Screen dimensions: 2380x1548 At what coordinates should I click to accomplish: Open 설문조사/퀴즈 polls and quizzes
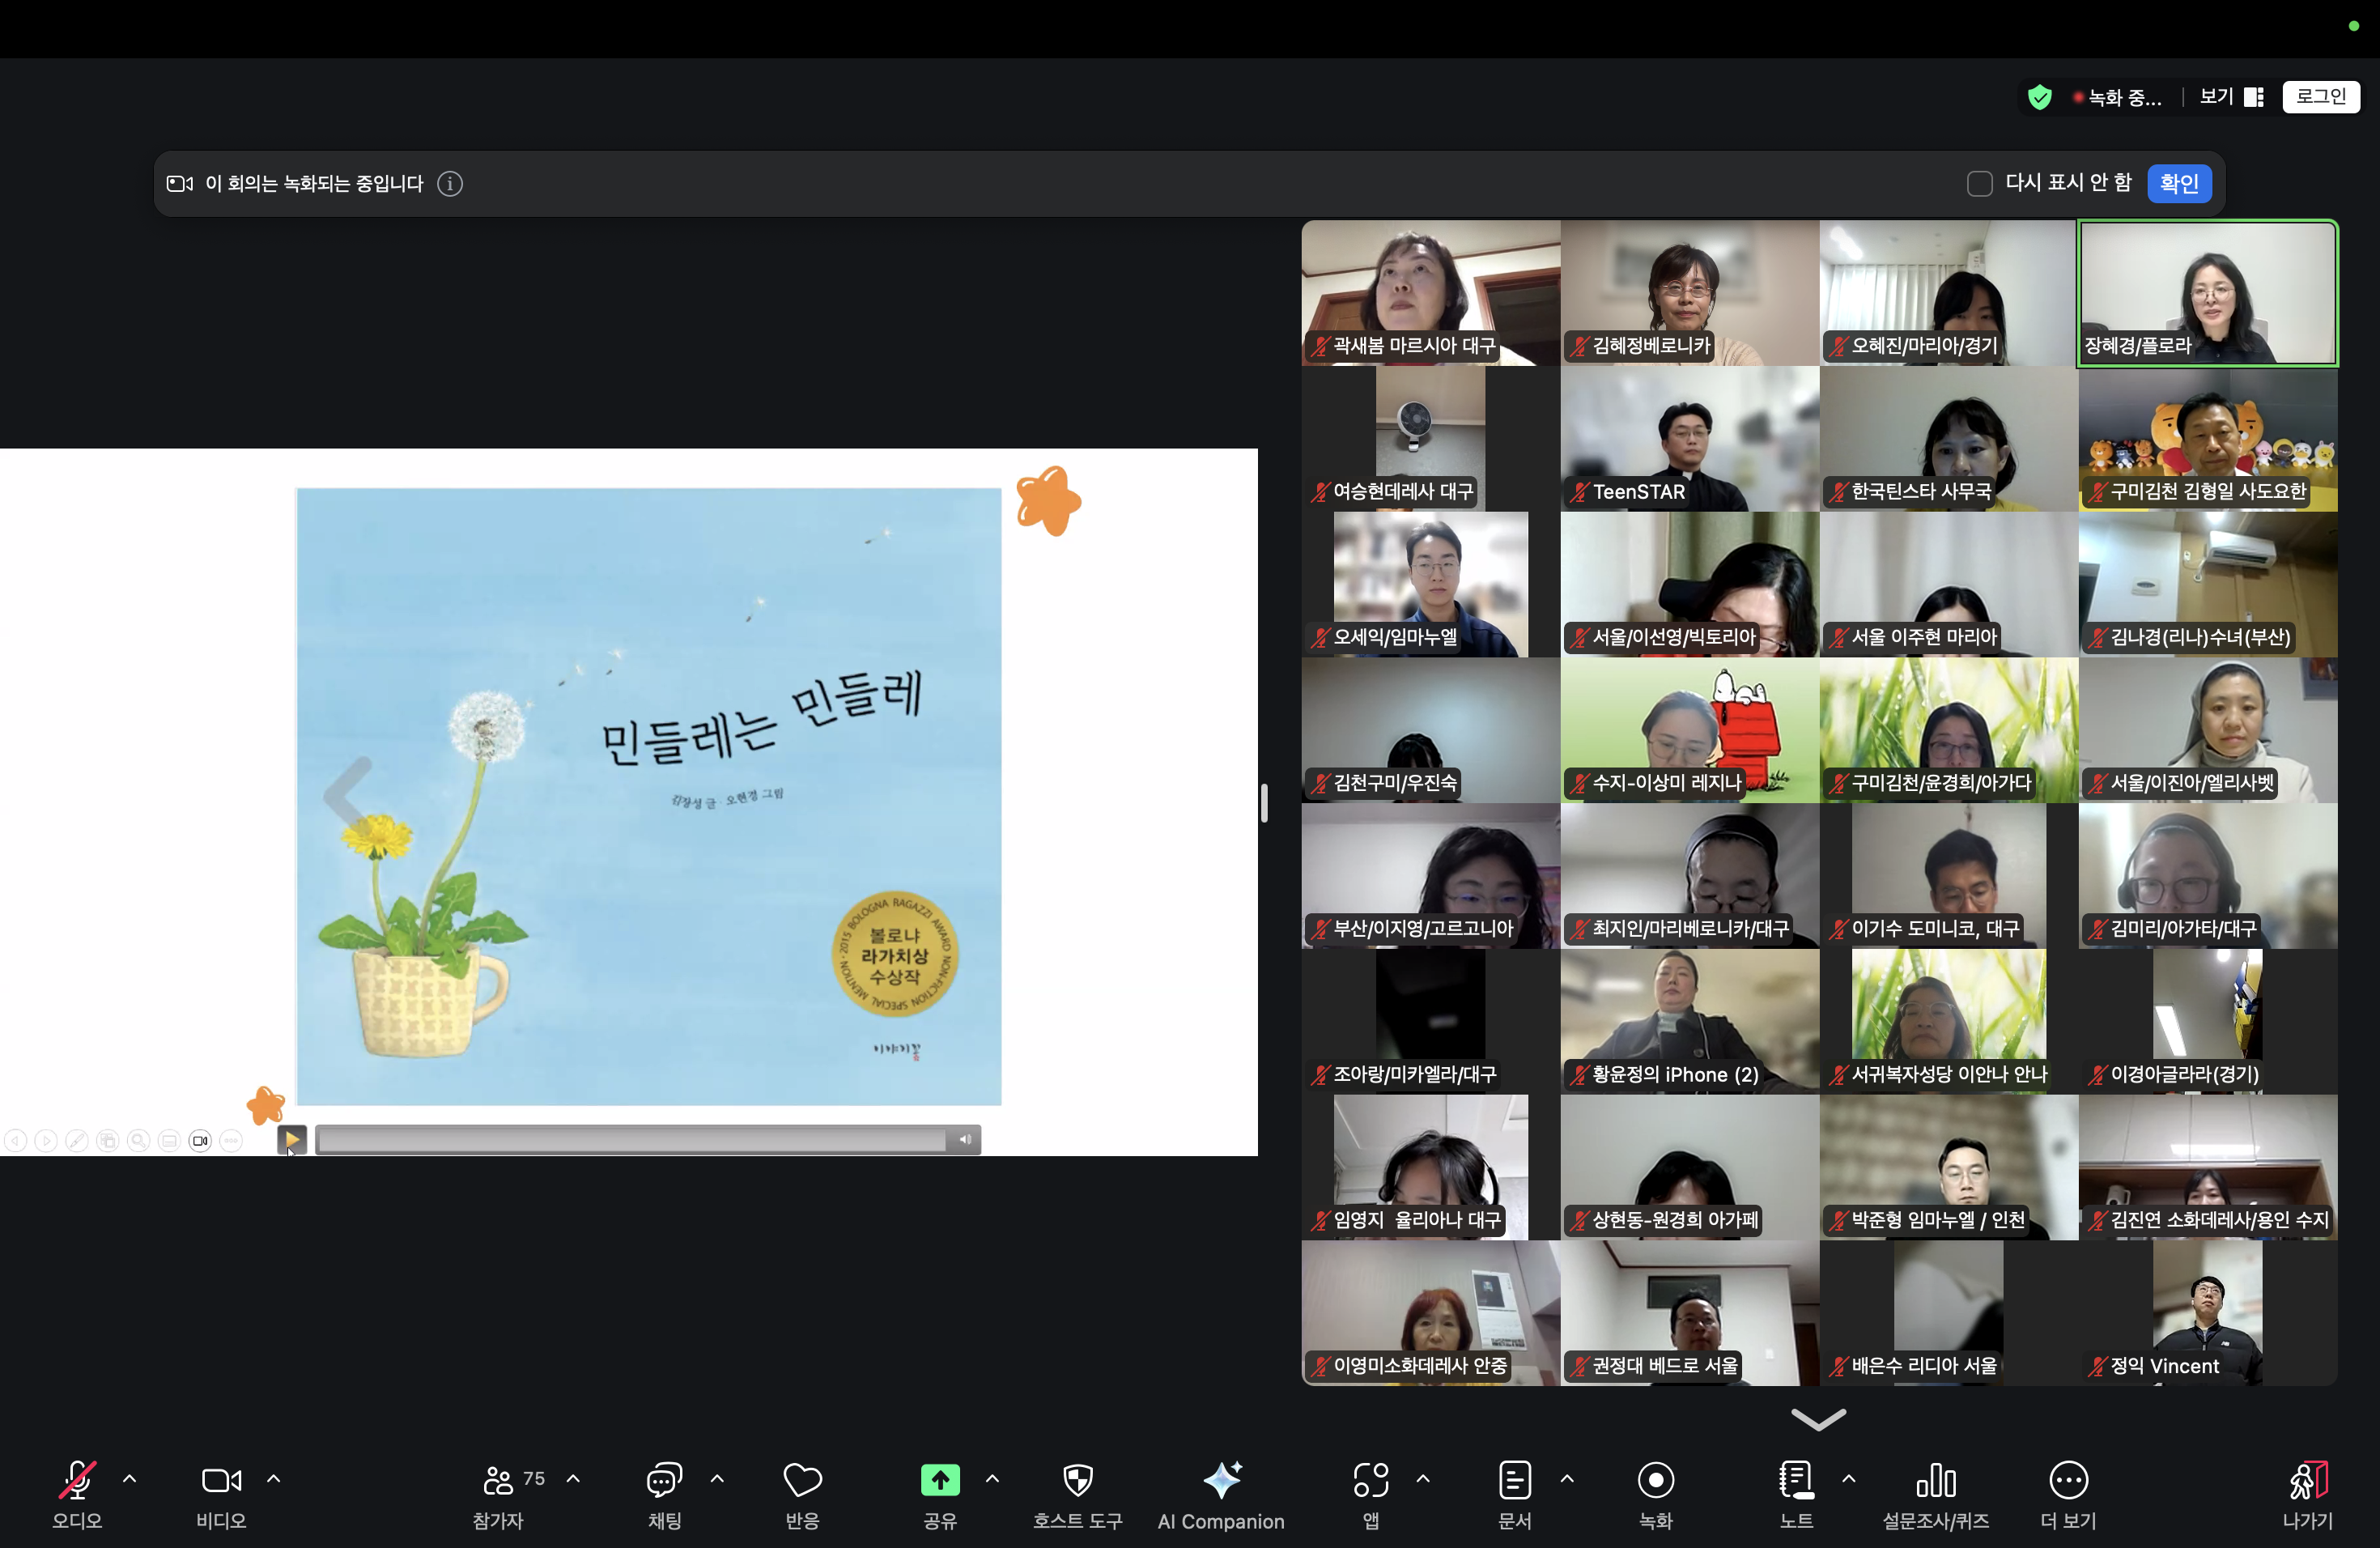1936,1494
